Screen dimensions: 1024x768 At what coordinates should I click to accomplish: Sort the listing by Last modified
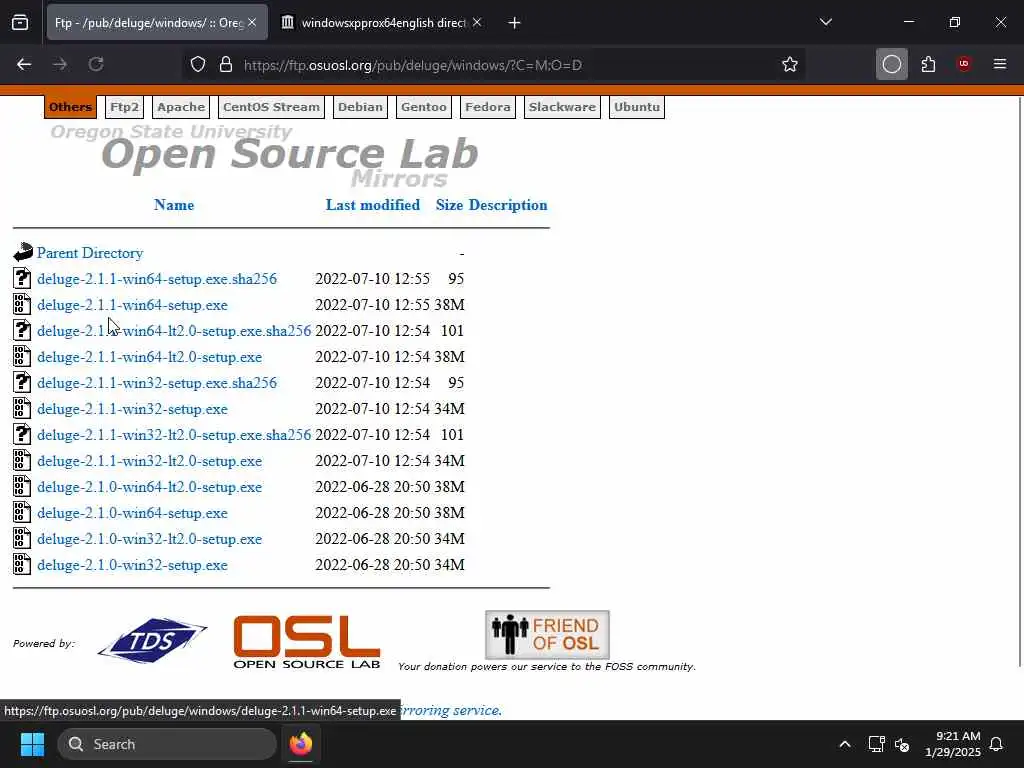coord(373,205)
